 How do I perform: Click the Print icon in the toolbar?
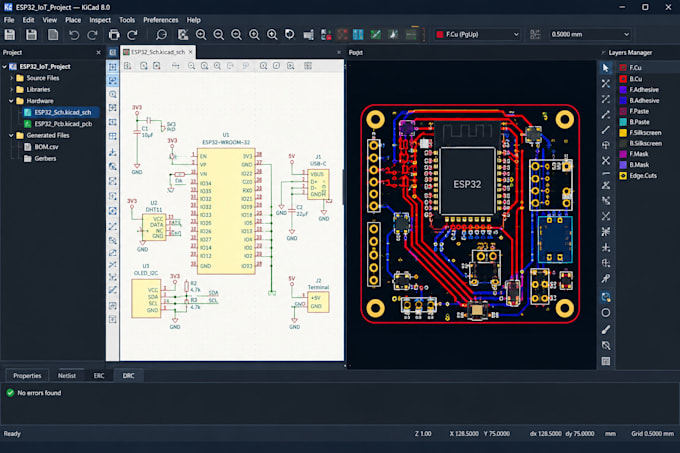(114, 34)
